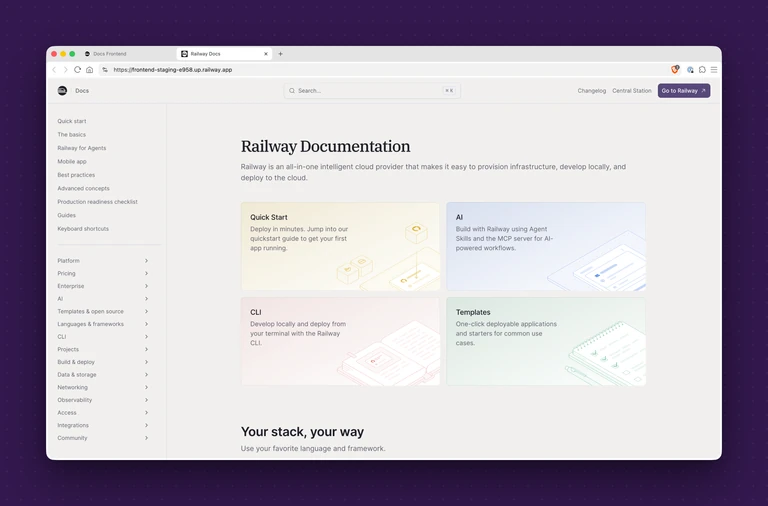
Task: Click the browser forward arrow
Action: pos(66,70)
